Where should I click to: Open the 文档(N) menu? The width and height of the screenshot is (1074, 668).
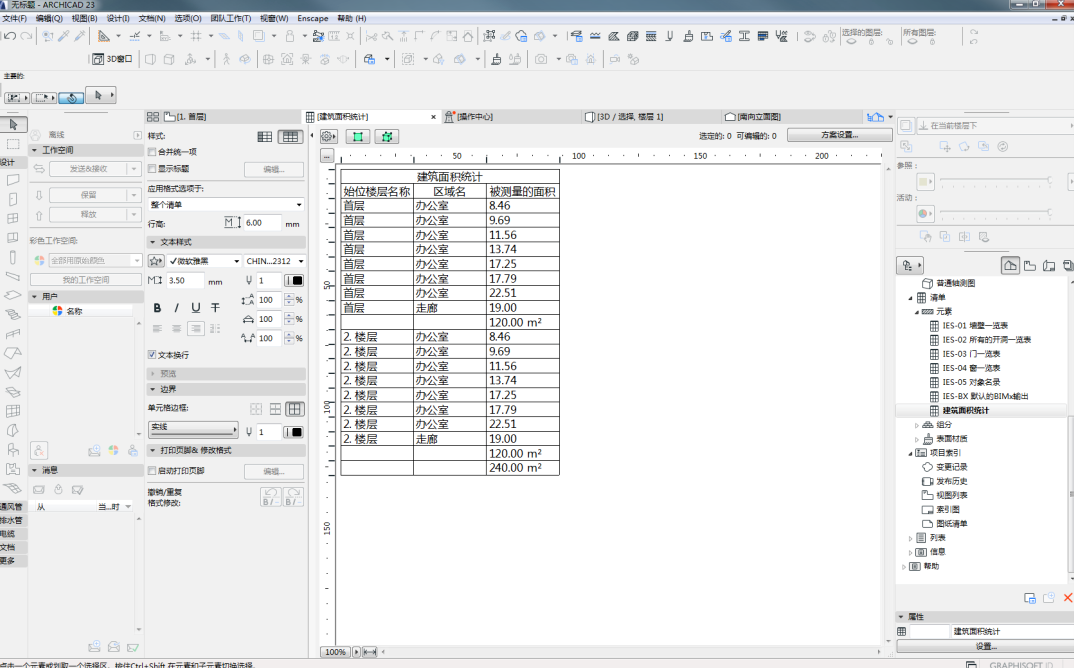(152, 18)
